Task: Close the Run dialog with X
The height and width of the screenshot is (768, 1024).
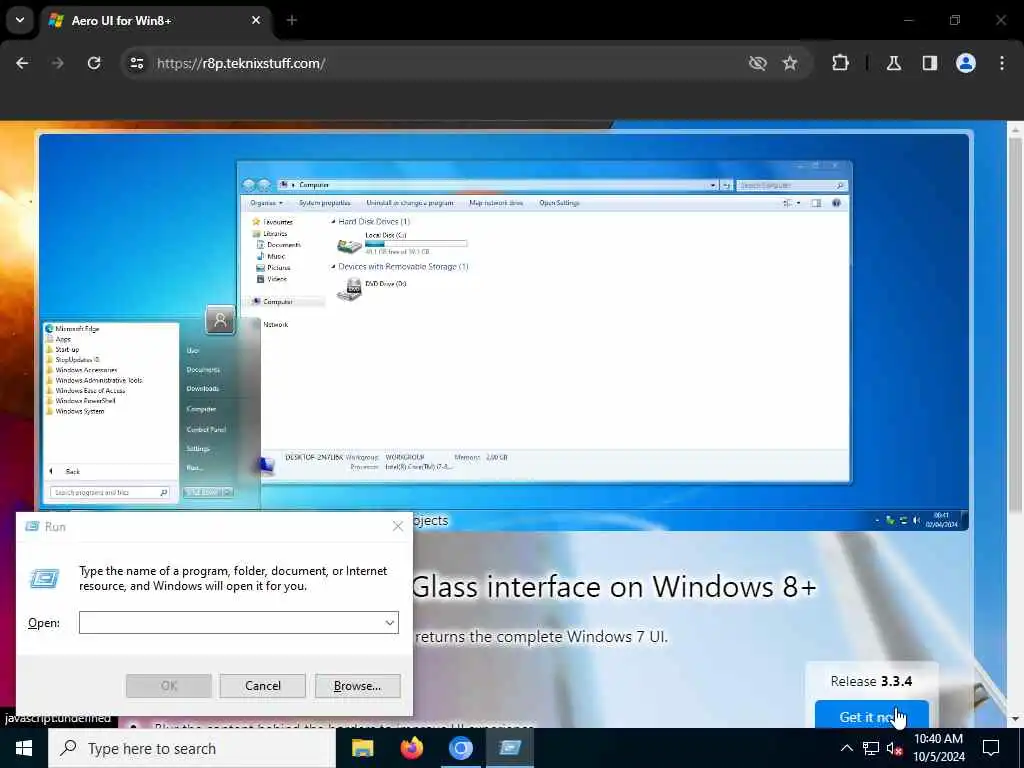Action: 398,526
